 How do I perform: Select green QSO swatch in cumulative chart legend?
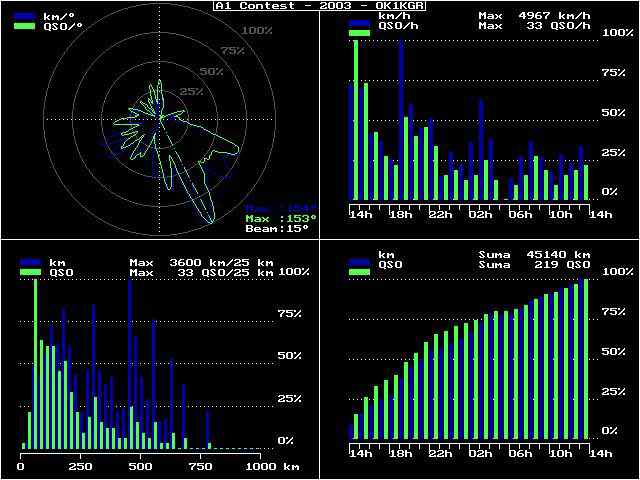click(360, 272)
